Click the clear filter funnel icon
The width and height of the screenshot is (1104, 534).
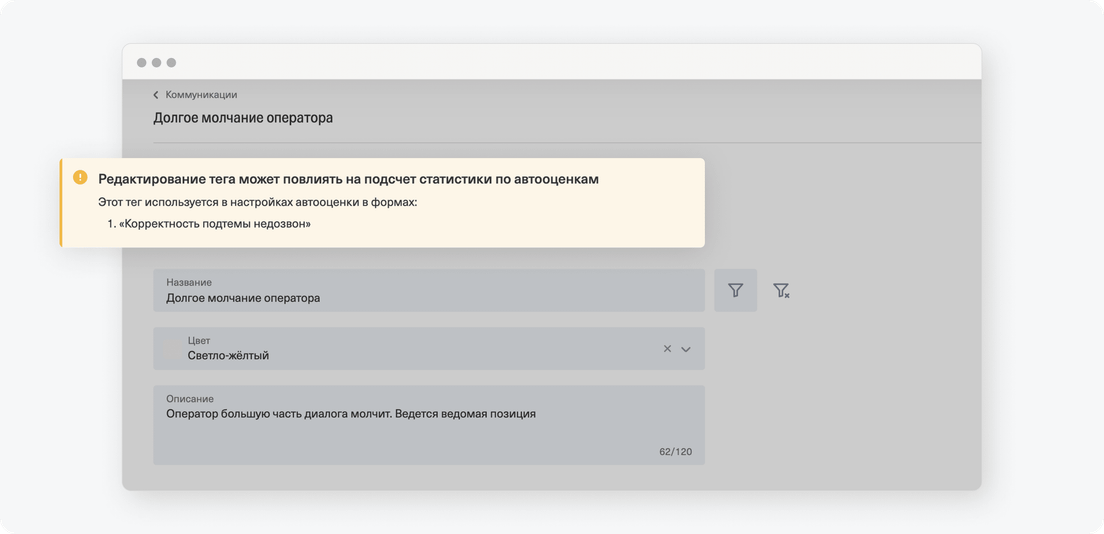coord(781,290)
